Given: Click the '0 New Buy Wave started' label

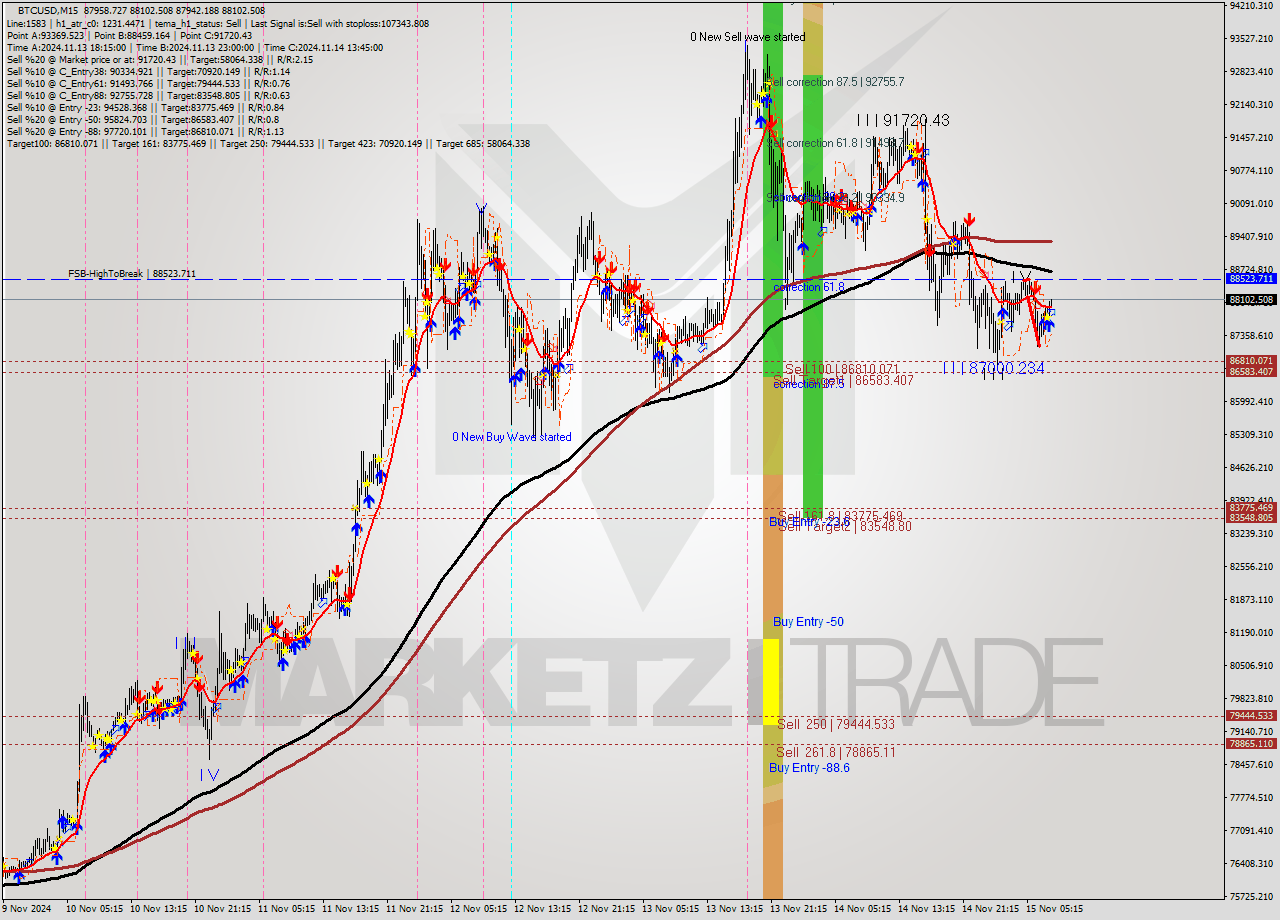Looking at the screenshot, I should coord(511,437).
